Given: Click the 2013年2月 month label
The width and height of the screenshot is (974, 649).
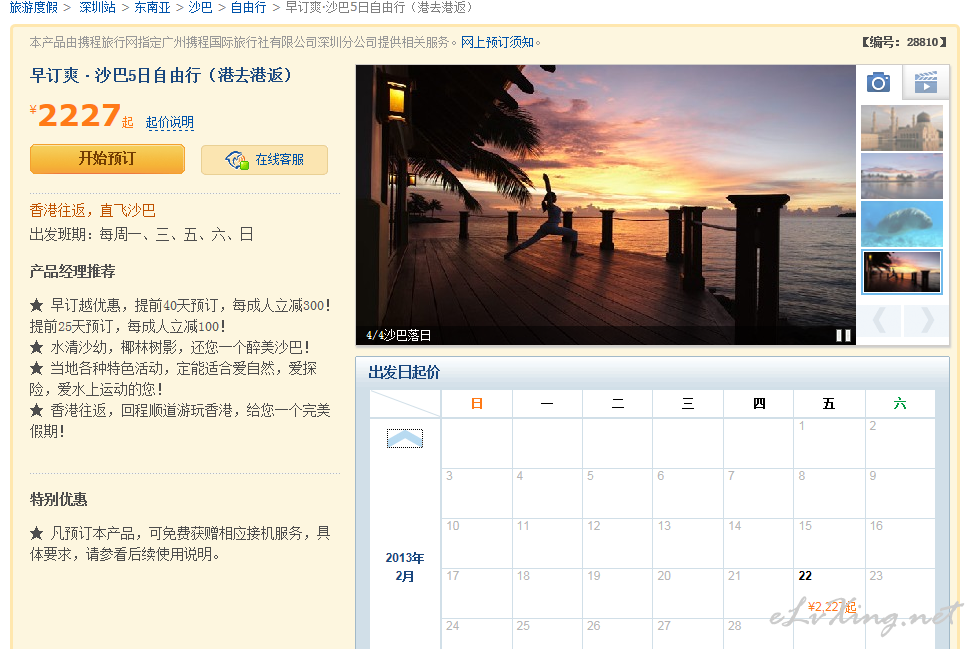Looking at the screenshot, I should point(404,566).
